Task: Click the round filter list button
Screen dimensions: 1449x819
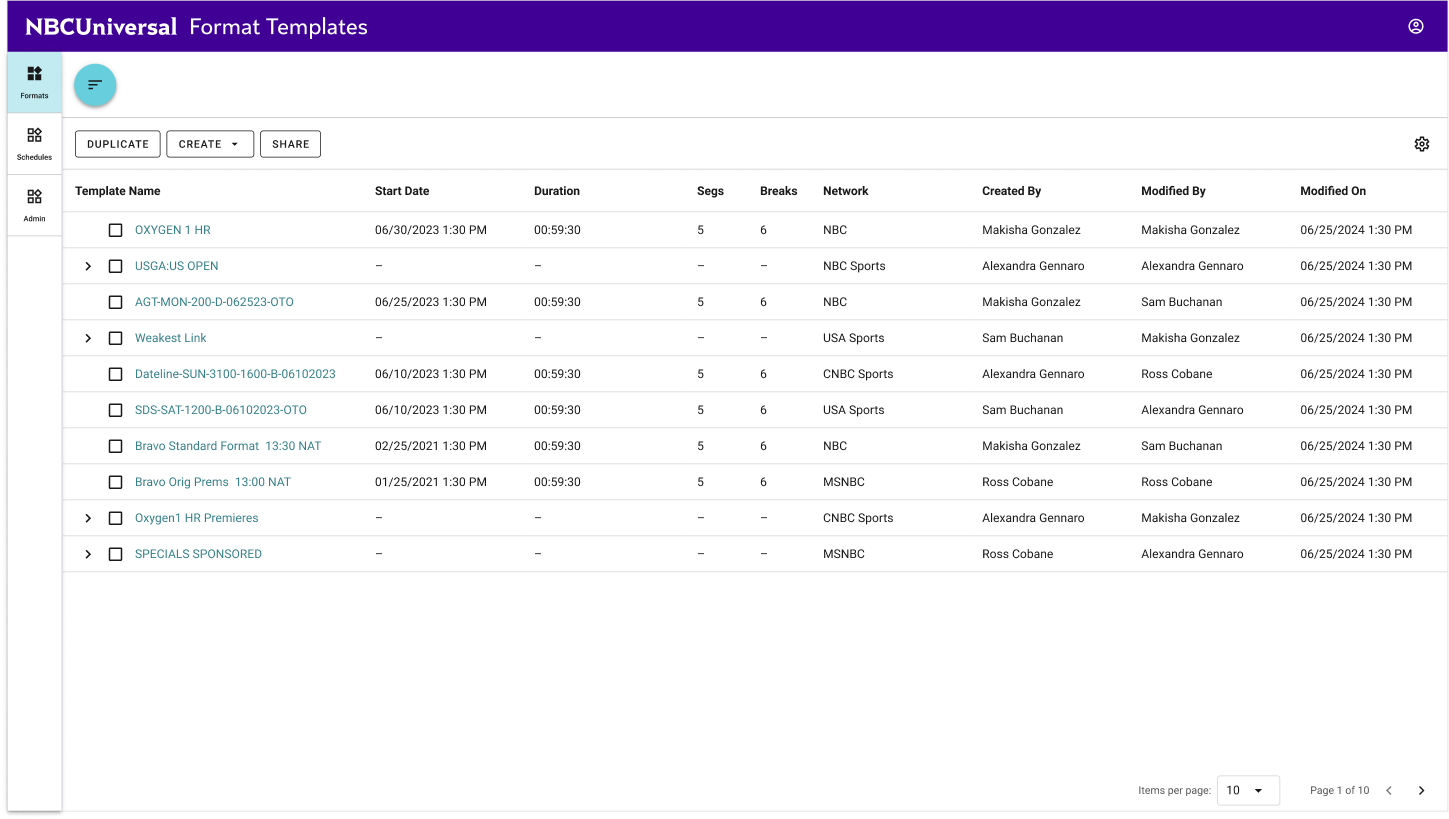Action: pos(95,85)
